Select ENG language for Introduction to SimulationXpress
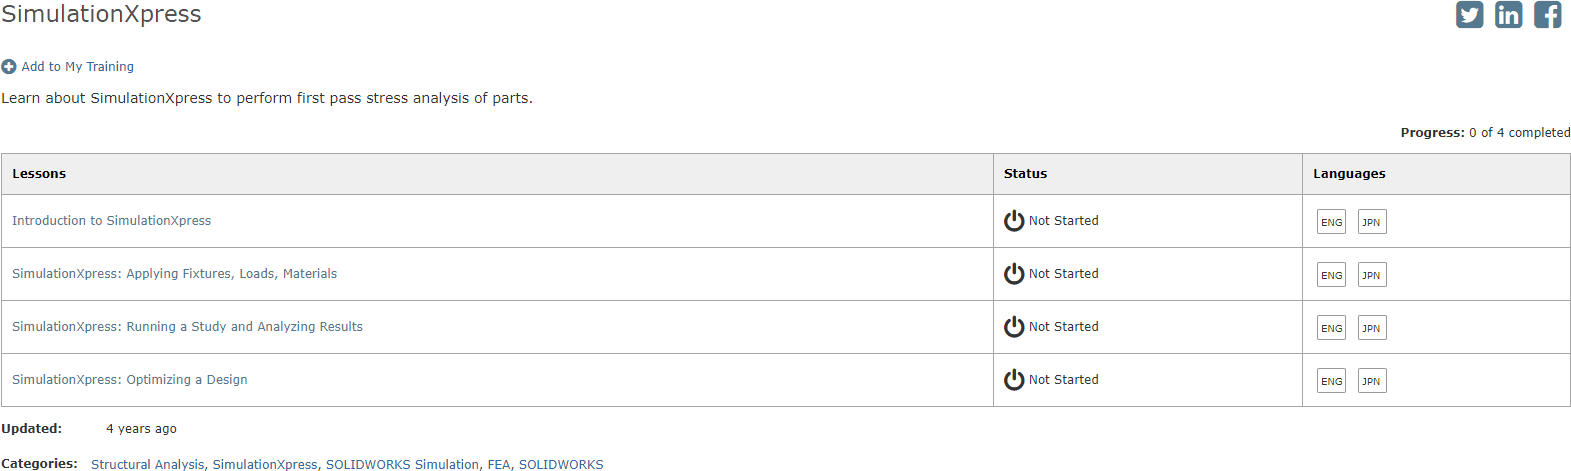Image resolution: width=1571 pixels, height=471 pixels. (1331, 222)
